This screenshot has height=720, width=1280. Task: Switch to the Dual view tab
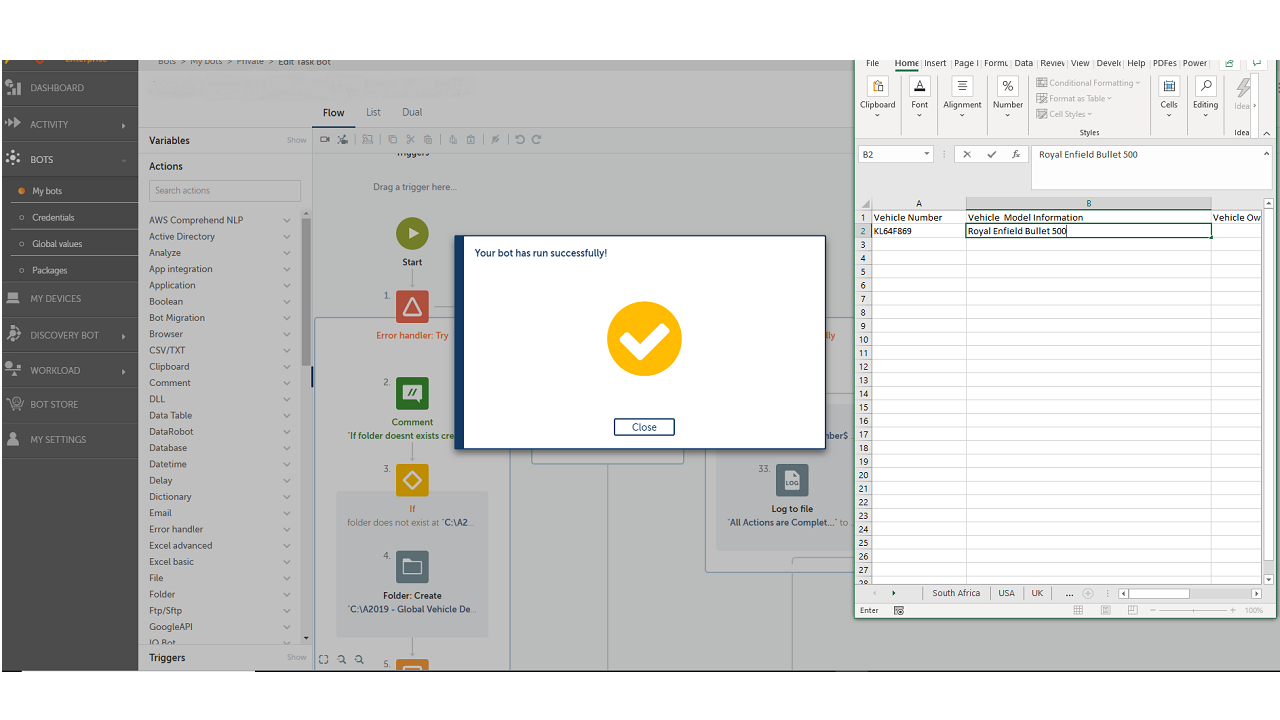(412, 112)
